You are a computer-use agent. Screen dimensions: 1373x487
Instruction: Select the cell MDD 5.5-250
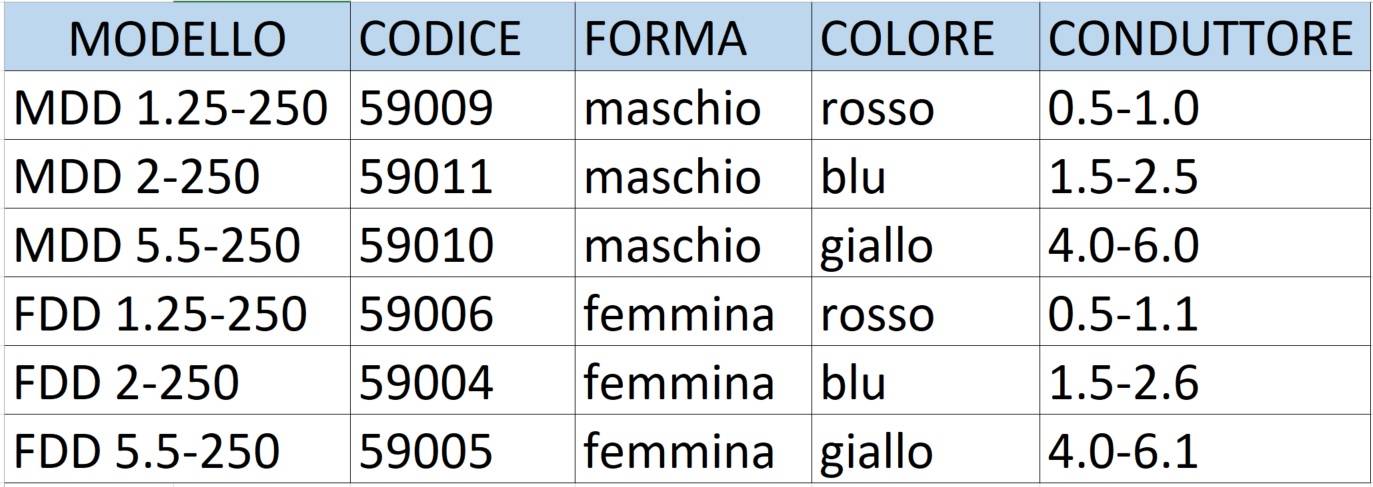[177, 244]
